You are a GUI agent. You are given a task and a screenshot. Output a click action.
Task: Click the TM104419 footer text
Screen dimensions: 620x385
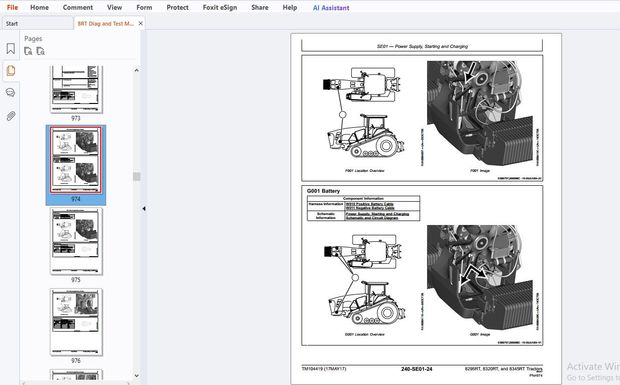(x=324, y=369)
